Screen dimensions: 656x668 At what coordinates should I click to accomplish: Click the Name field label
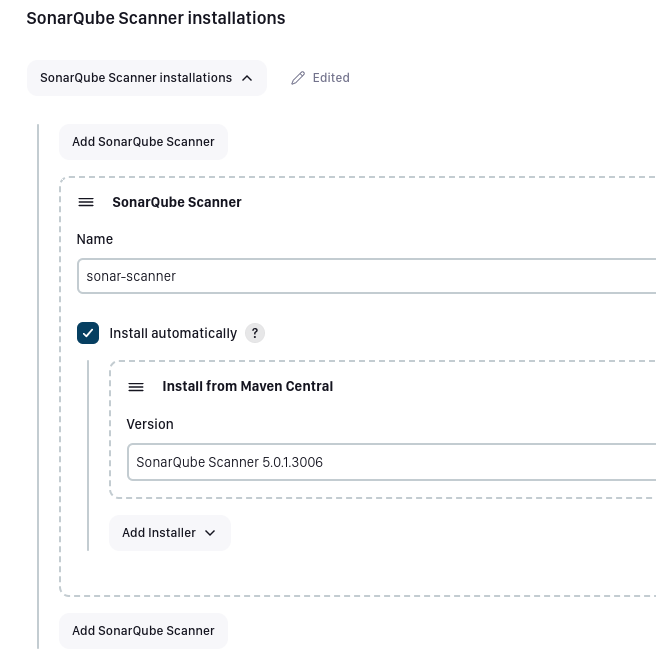click(x=95, y=239)
